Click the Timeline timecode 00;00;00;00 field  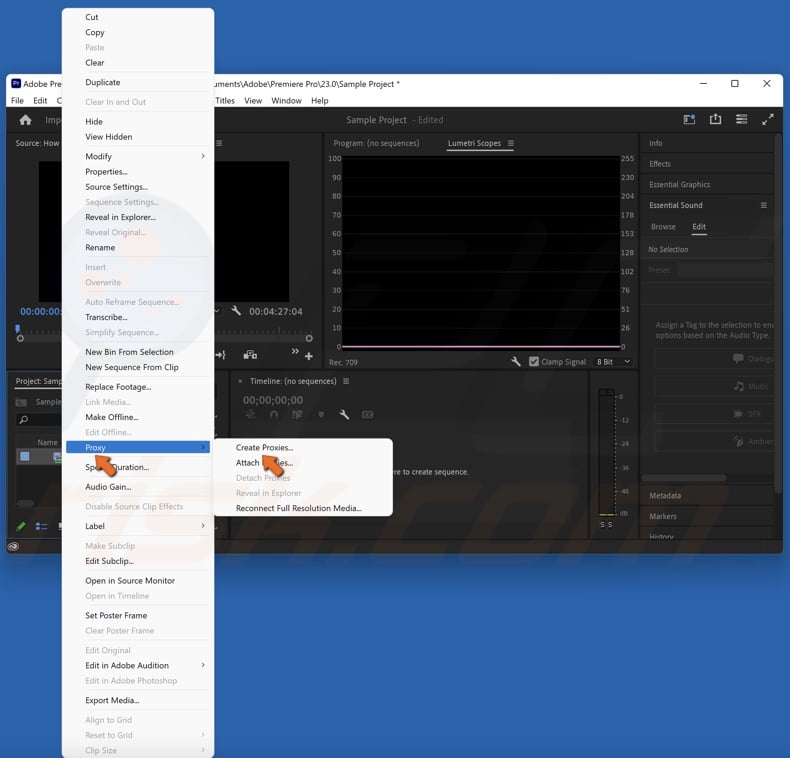273,400
